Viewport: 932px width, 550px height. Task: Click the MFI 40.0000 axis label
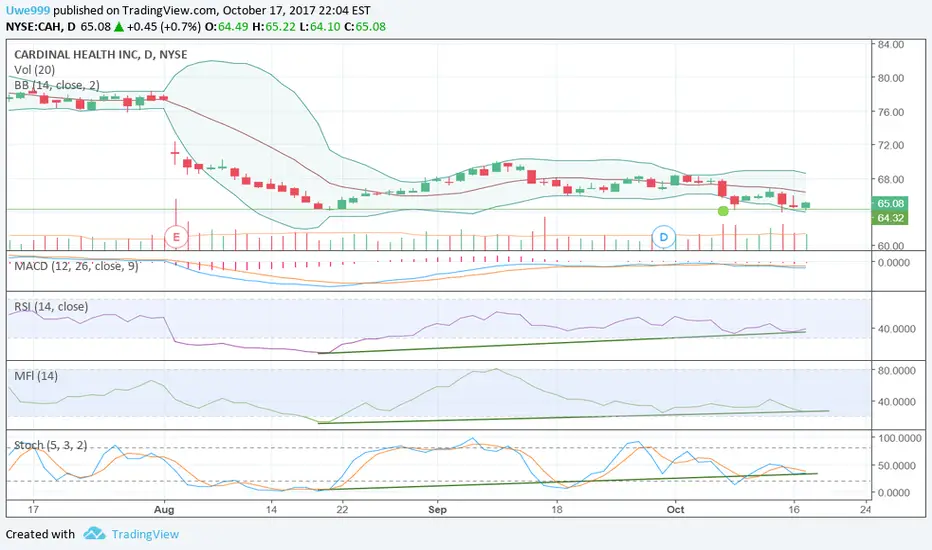(x=896, y=402)
